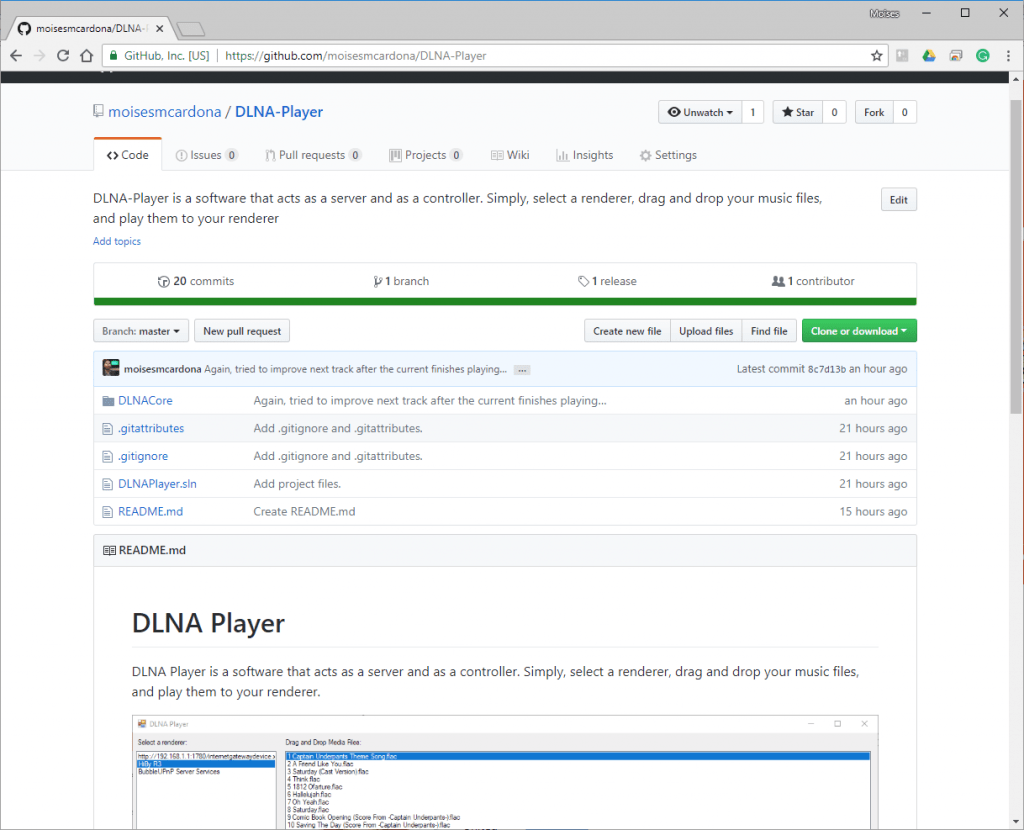Click the grey extension icon beside the star
Screen dimensions: 1024x830
tap(902, 56)
